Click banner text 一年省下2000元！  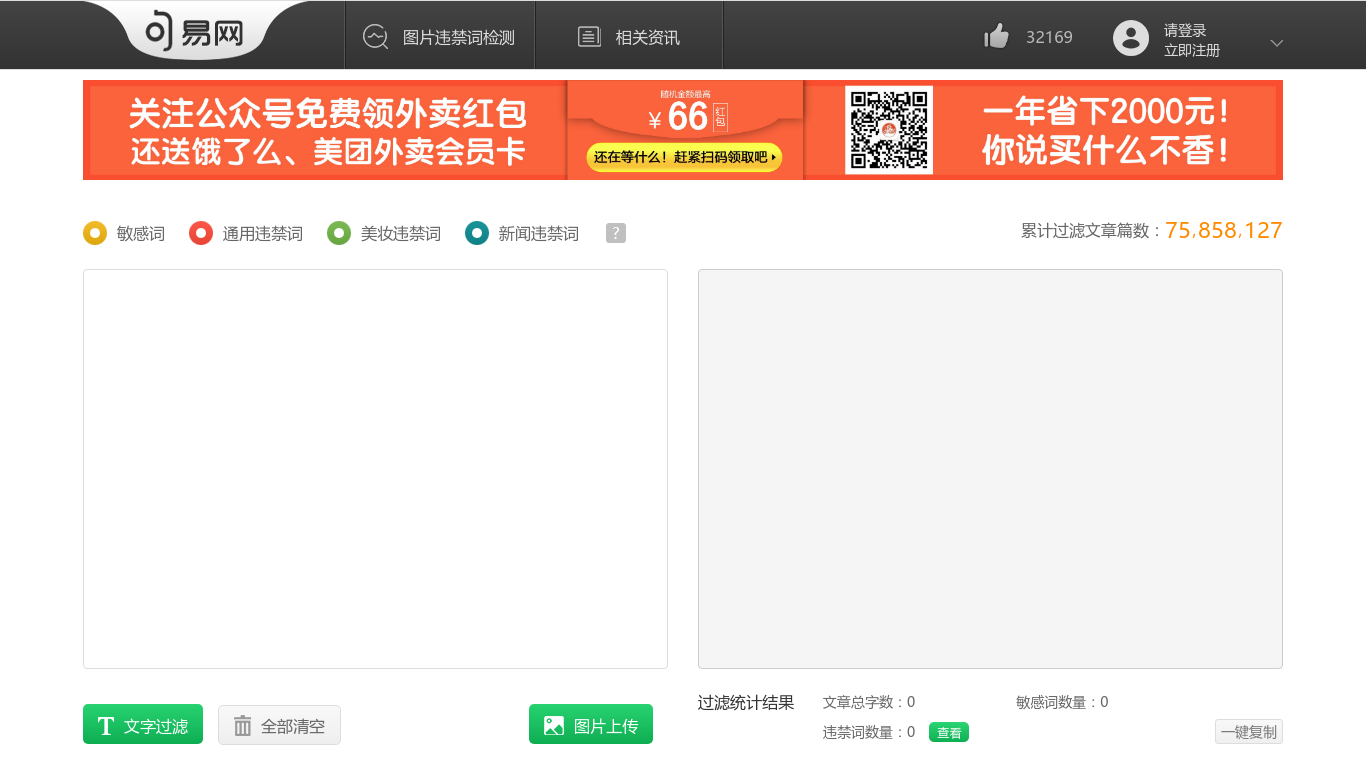click(x=1106, y=111)
